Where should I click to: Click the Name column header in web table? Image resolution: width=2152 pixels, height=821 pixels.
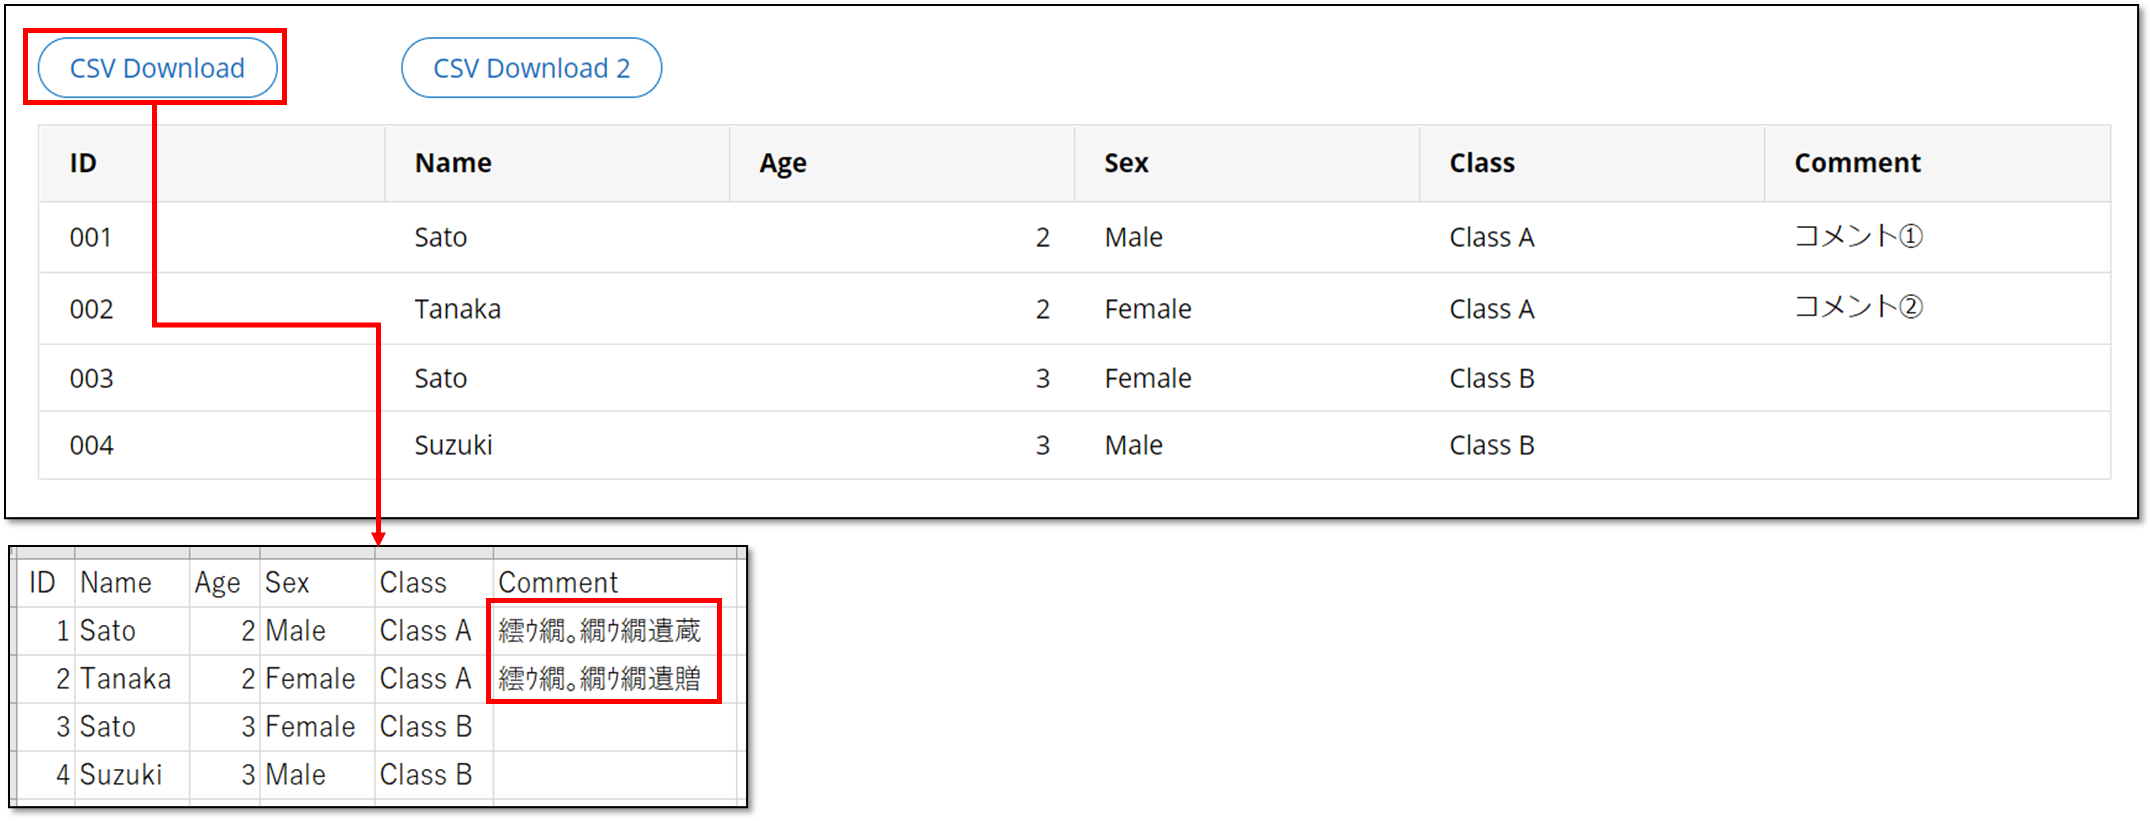pos(453,163)
